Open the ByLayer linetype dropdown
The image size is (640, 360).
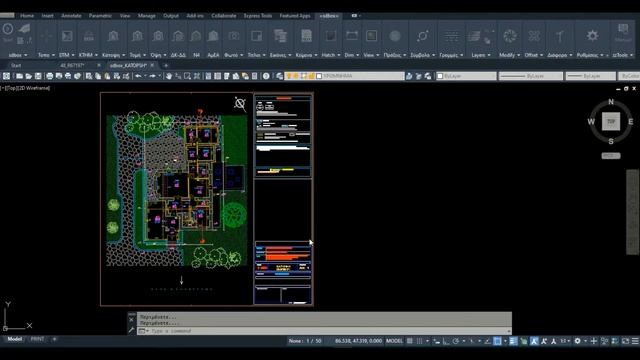coord(531,76)
